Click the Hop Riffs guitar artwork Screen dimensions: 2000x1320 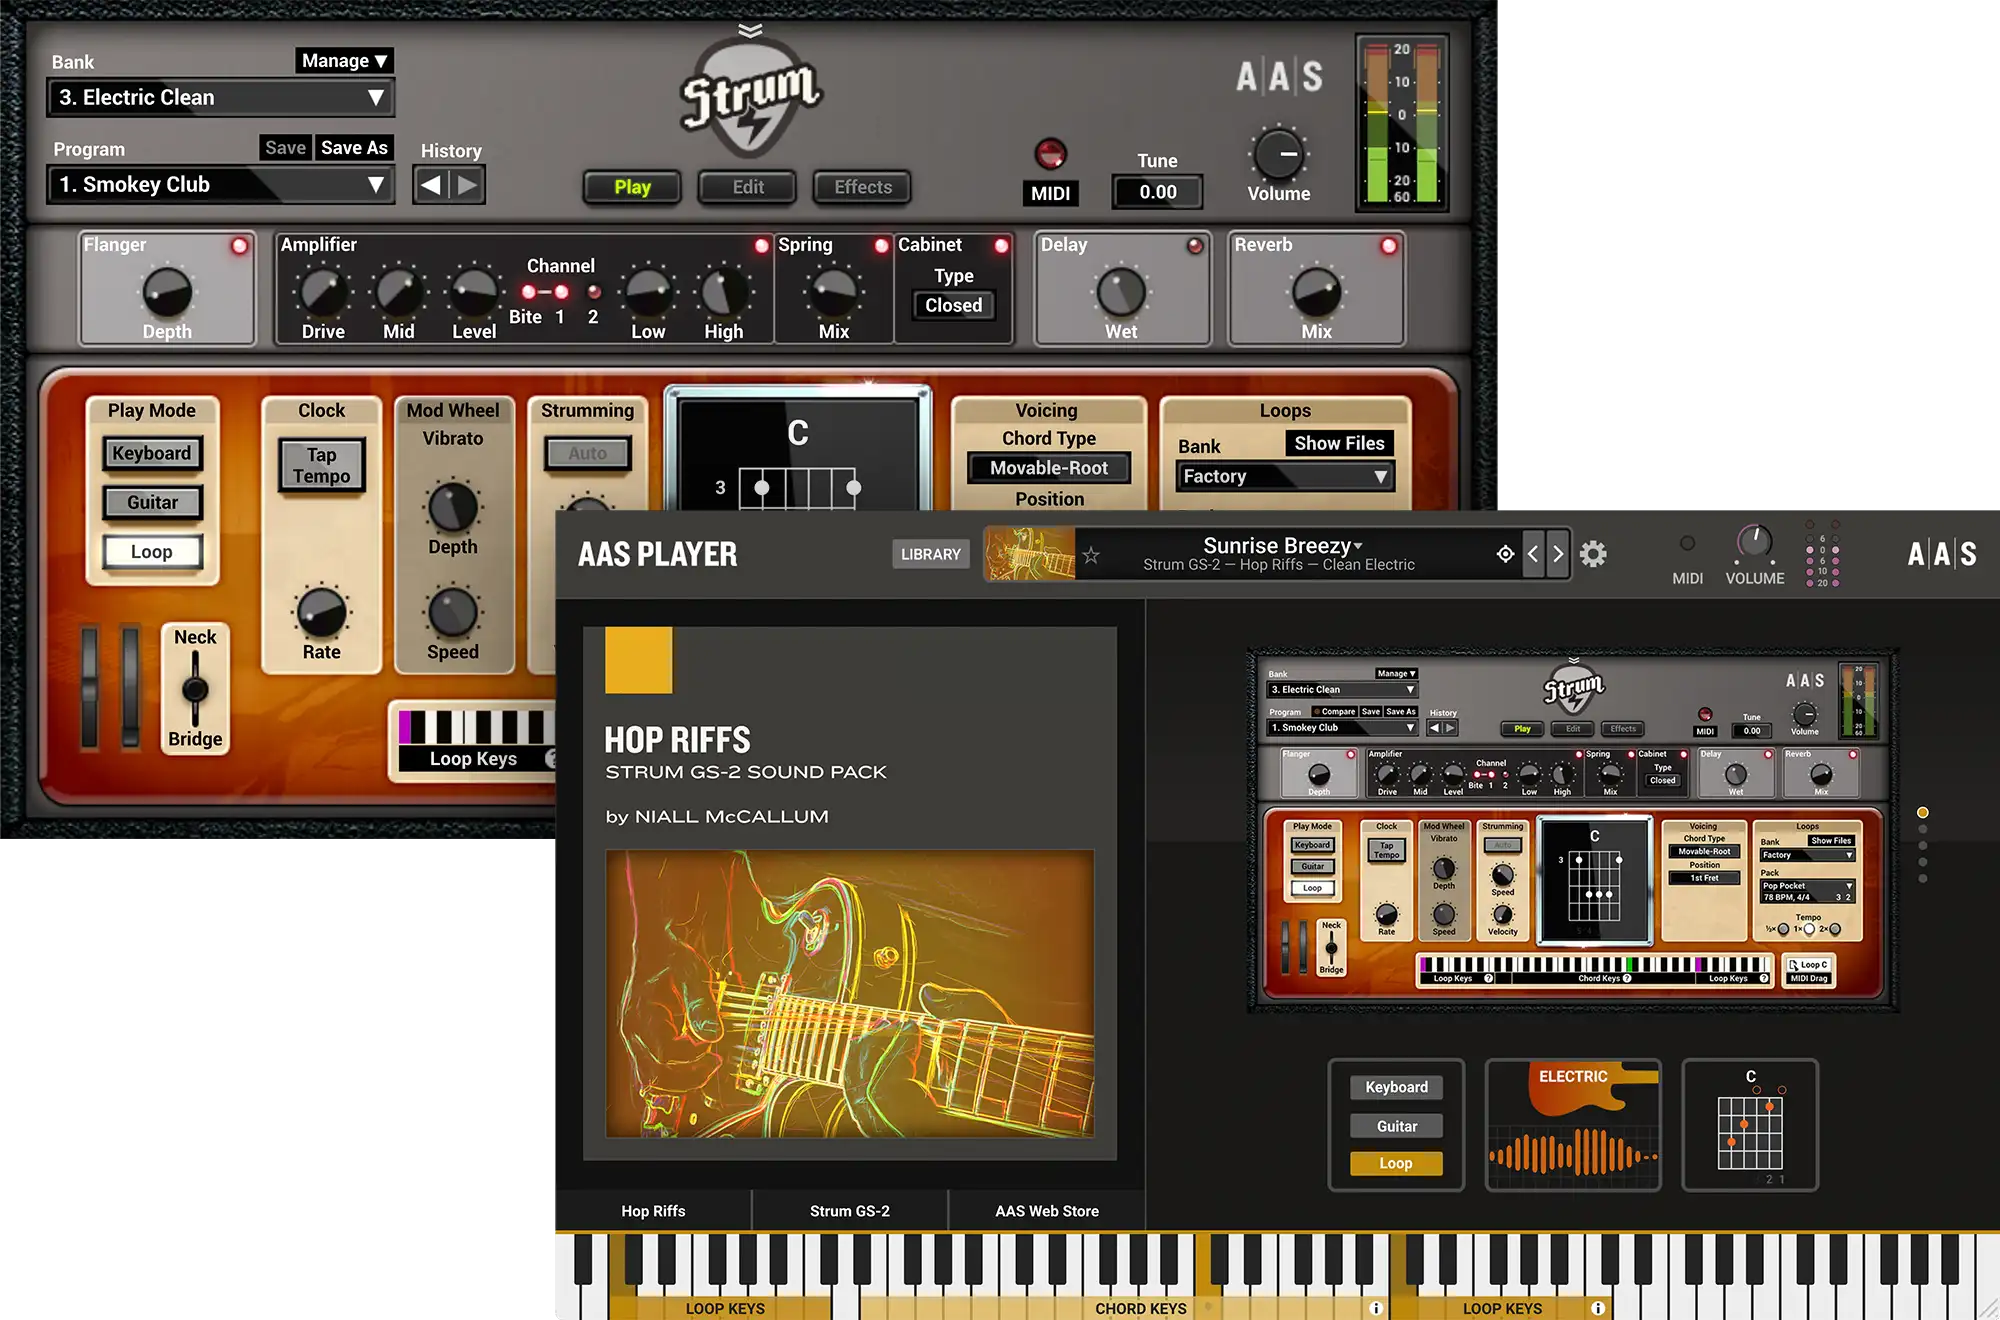click(849, 994)
